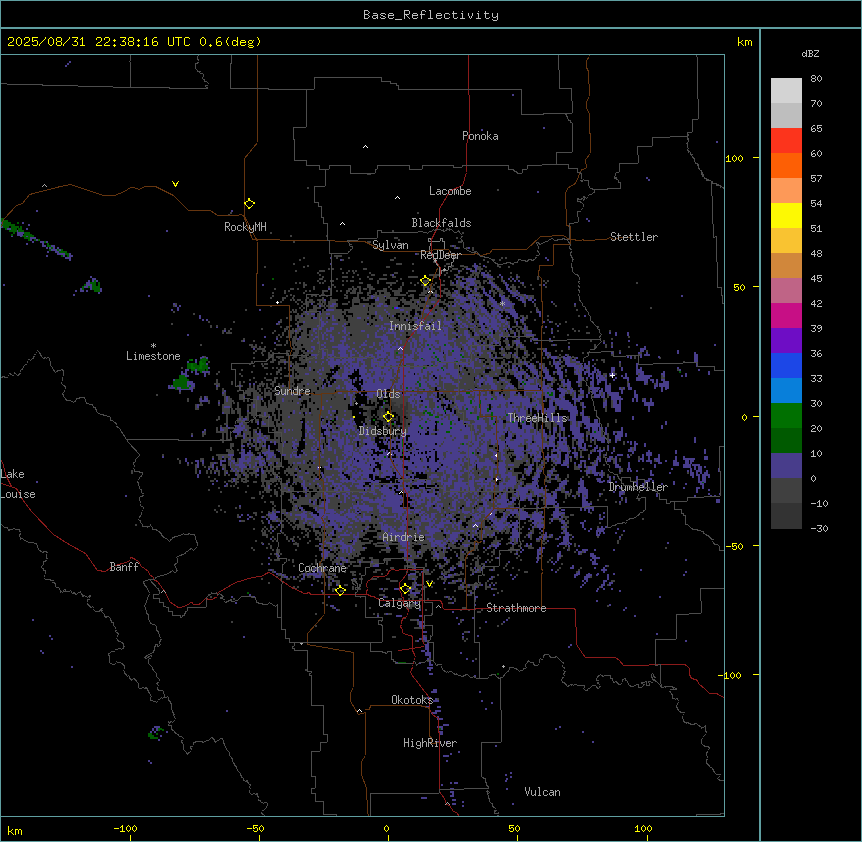Select the Lacombe label

coord(450,191)
